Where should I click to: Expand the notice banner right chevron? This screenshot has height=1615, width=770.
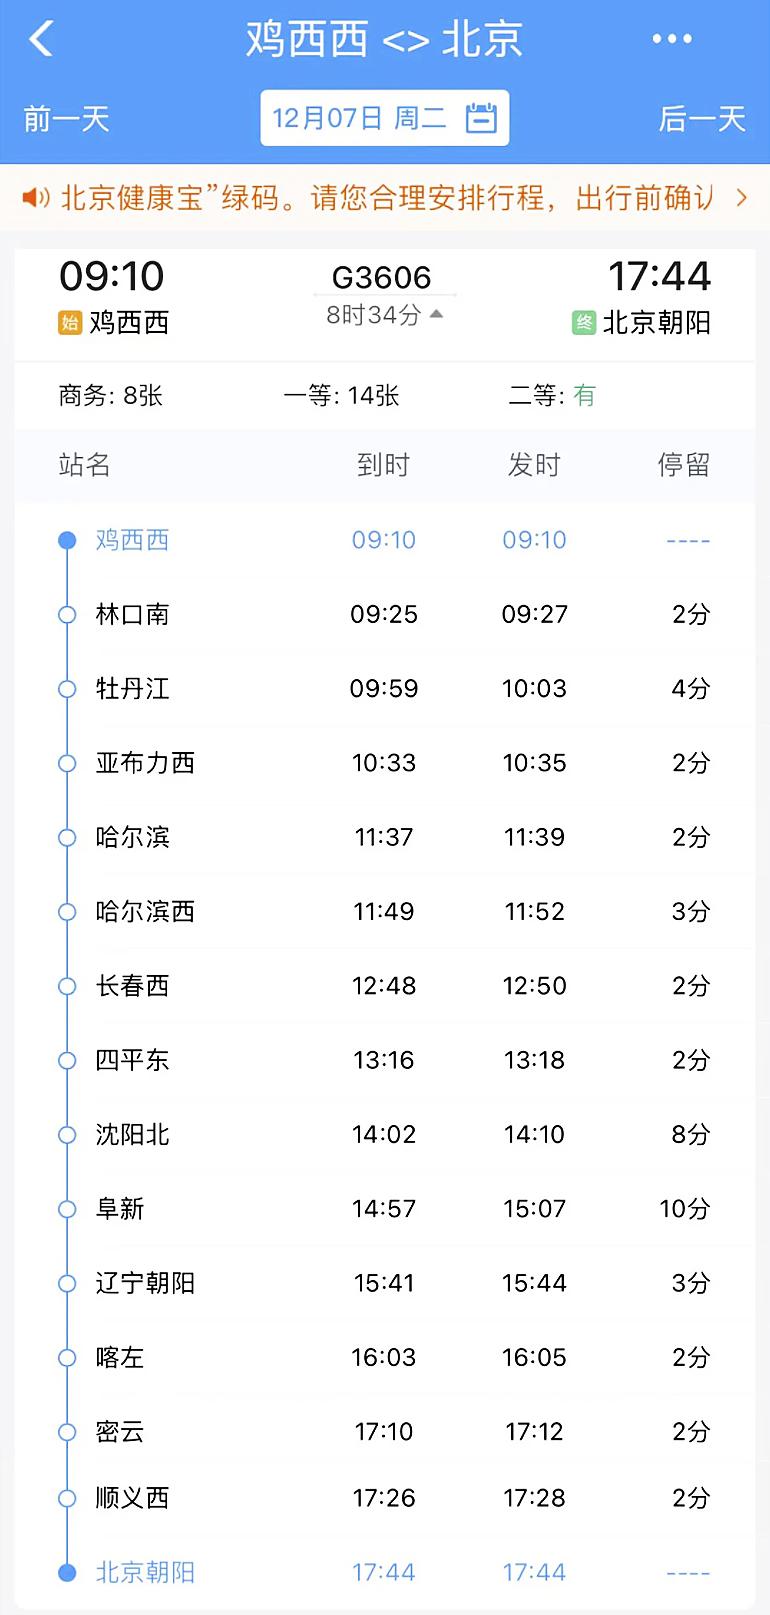(741, 198)
